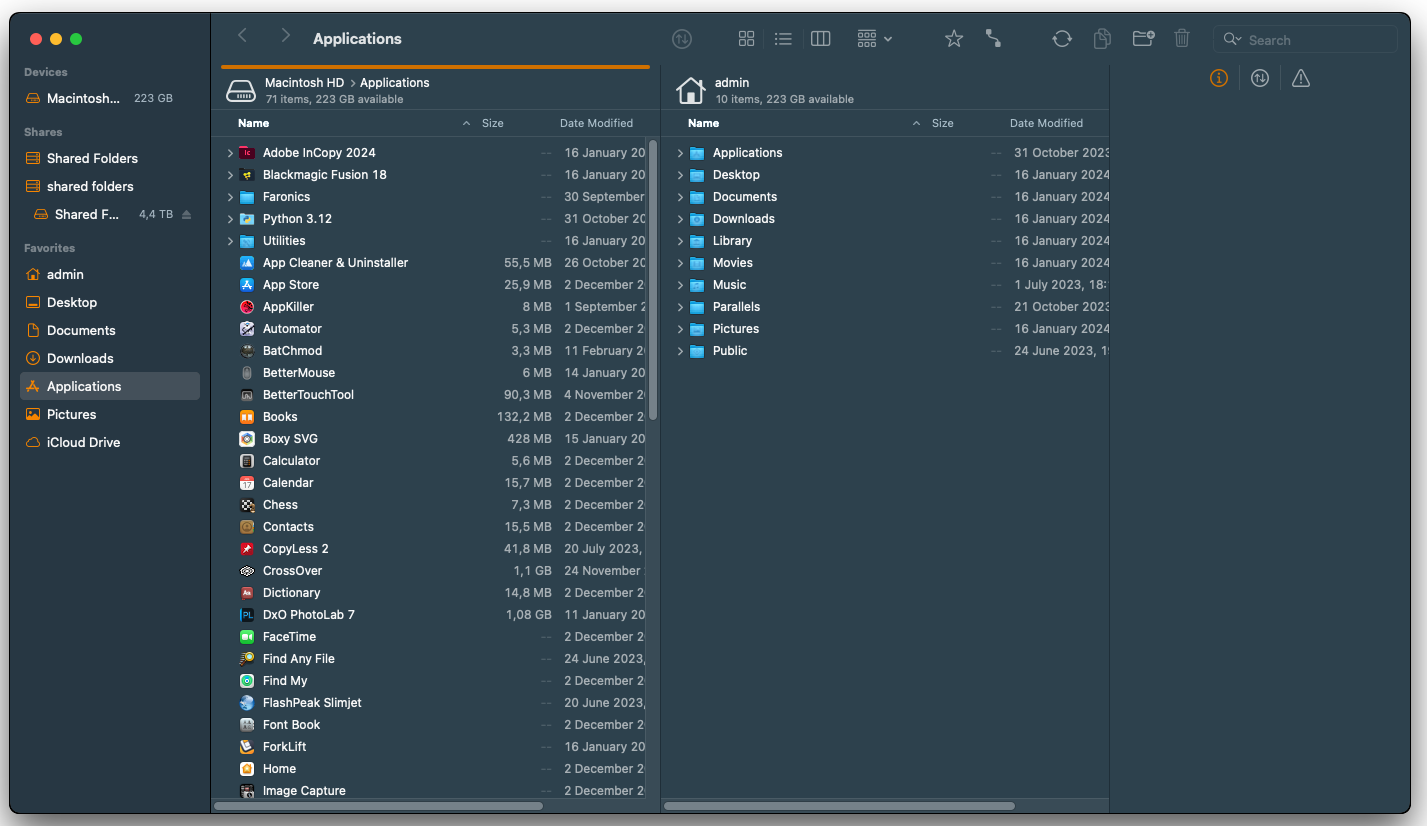1427x826 pixels.
Task: Click the Chess app icon
Action: 247,505
